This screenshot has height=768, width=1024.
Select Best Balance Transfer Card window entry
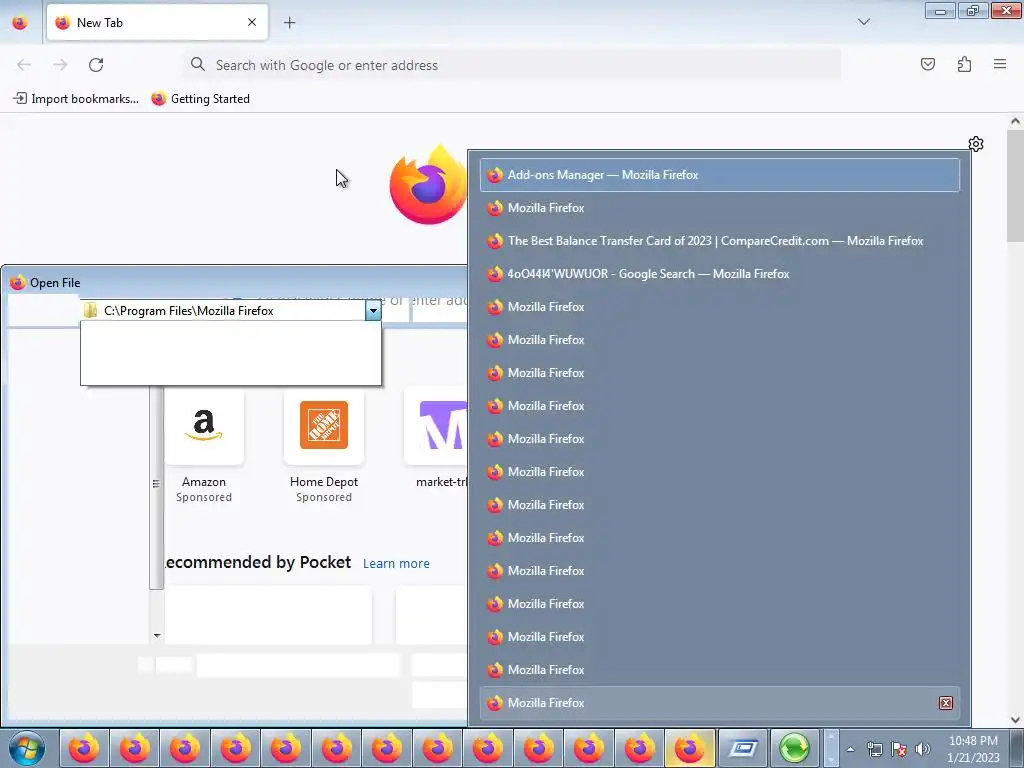(720, 241)
